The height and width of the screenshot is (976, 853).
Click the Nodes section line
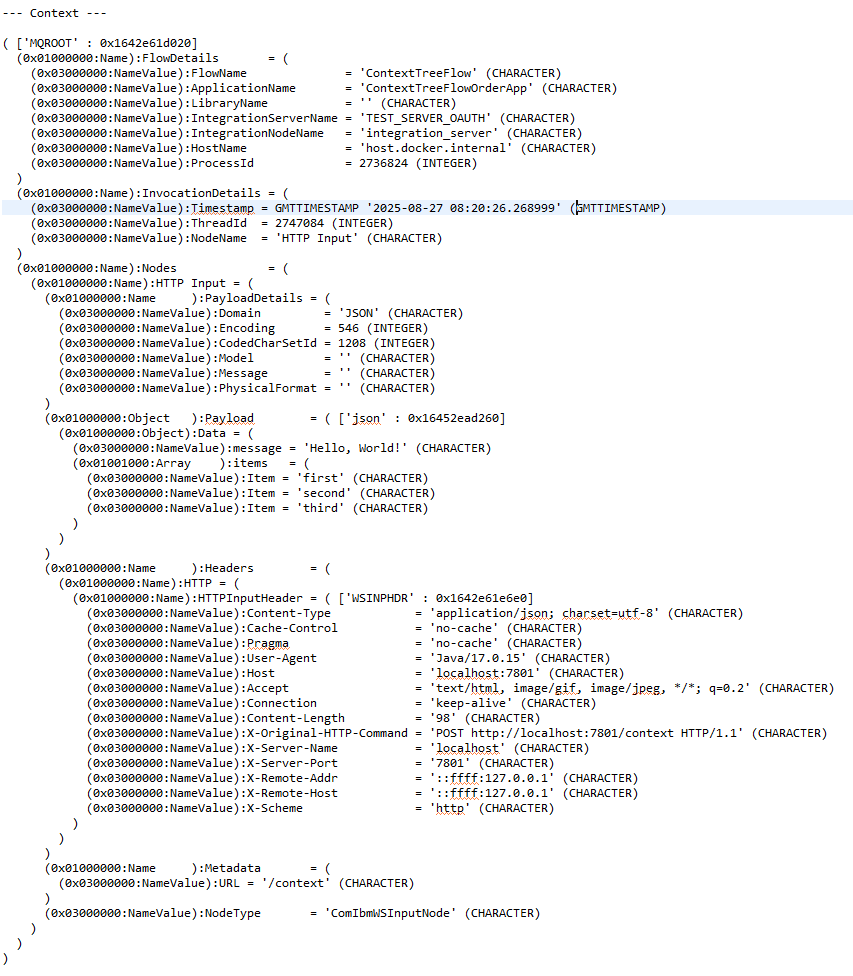click(153, 268)
